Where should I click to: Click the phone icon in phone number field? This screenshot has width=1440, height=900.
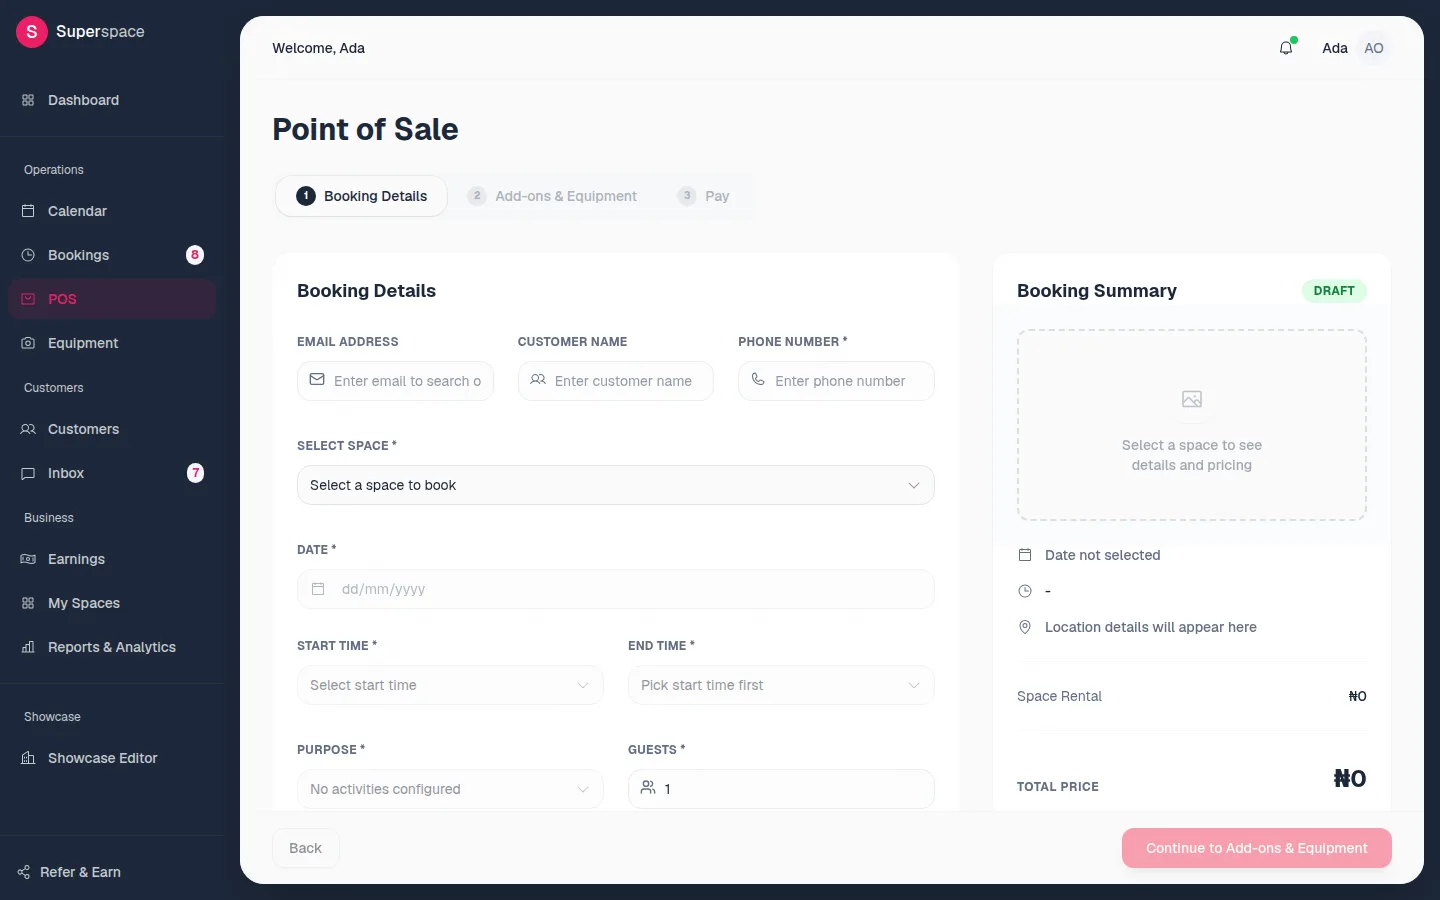[x=758, y=380]
